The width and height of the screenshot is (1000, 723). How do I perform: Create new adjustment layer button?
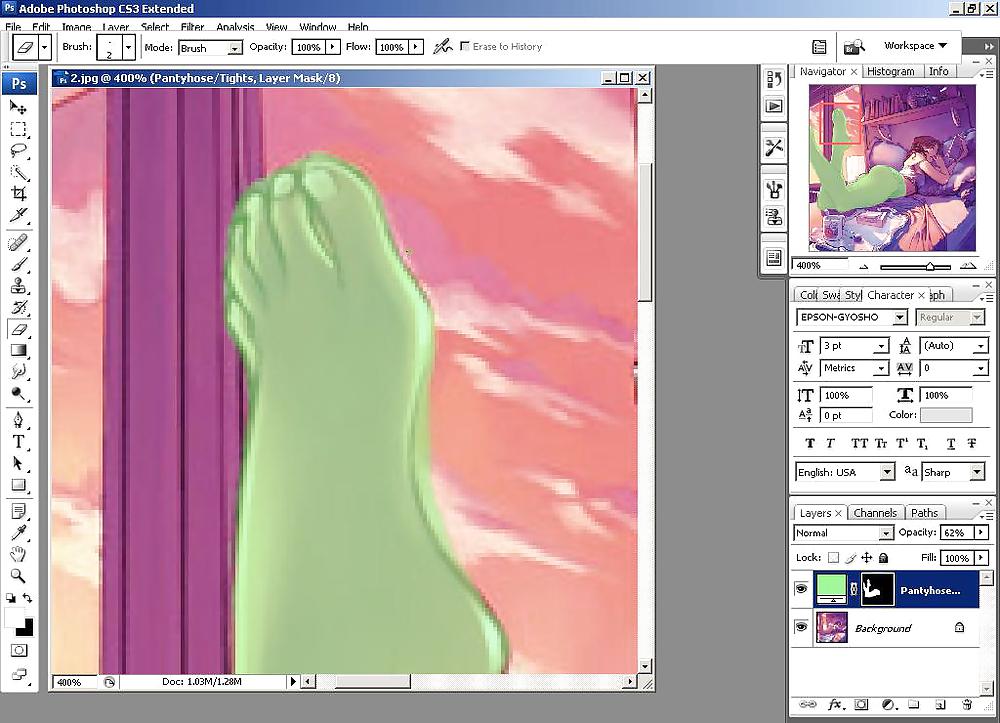pyautogui.click(x=888, y=705)
